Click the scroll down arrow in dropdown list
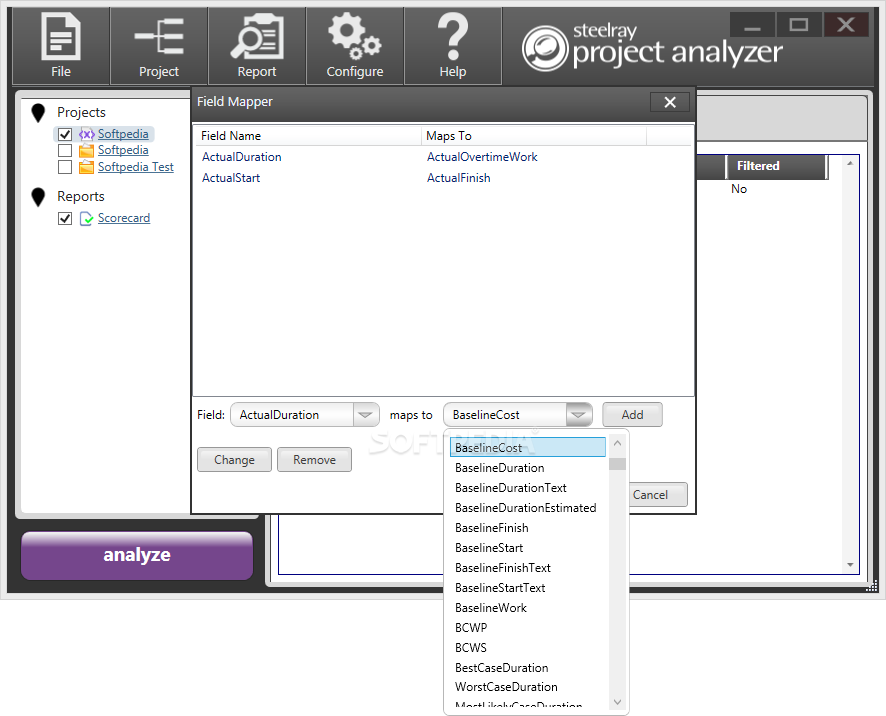The width and height of the screenshot is (886, 716). (618, 702)
